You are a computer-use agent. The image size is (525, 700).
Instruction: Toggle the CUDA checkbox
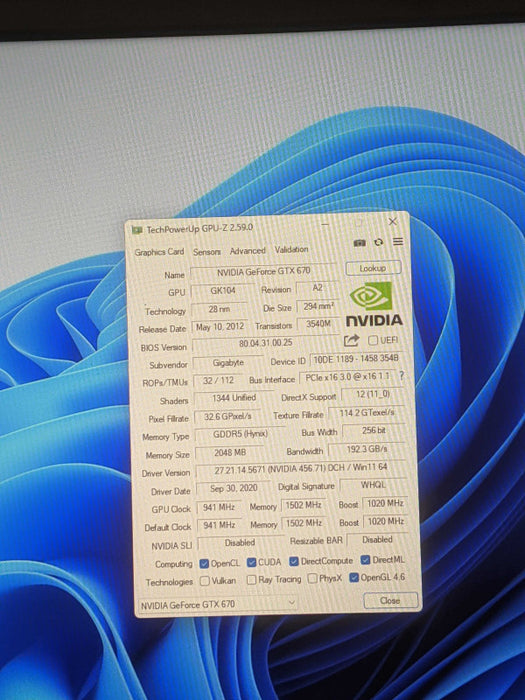click(252, 562)
